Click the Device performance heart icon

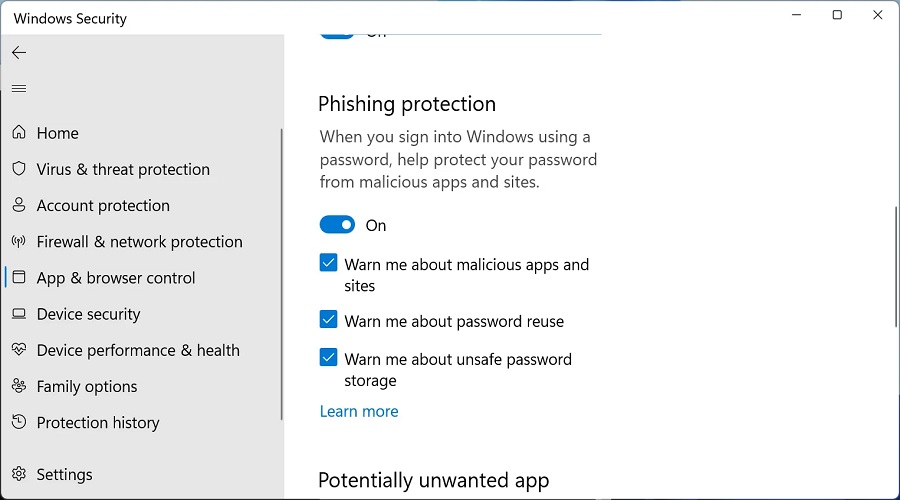point(18,350)
